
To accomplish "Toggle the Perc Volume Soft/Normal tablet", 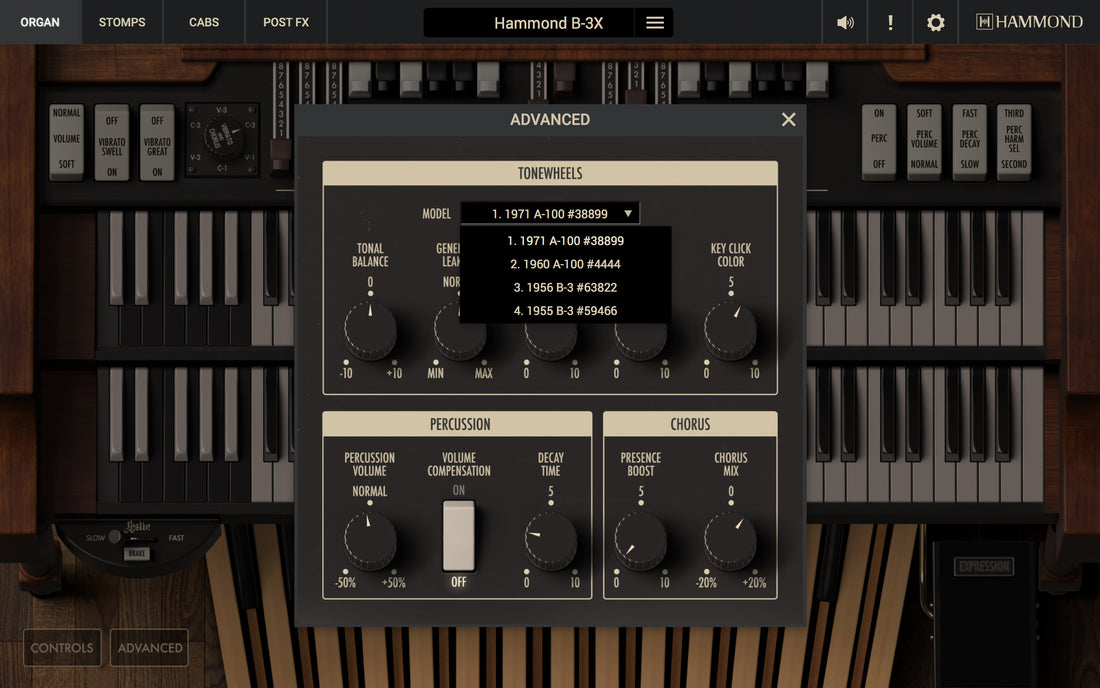I will (924, 142).
